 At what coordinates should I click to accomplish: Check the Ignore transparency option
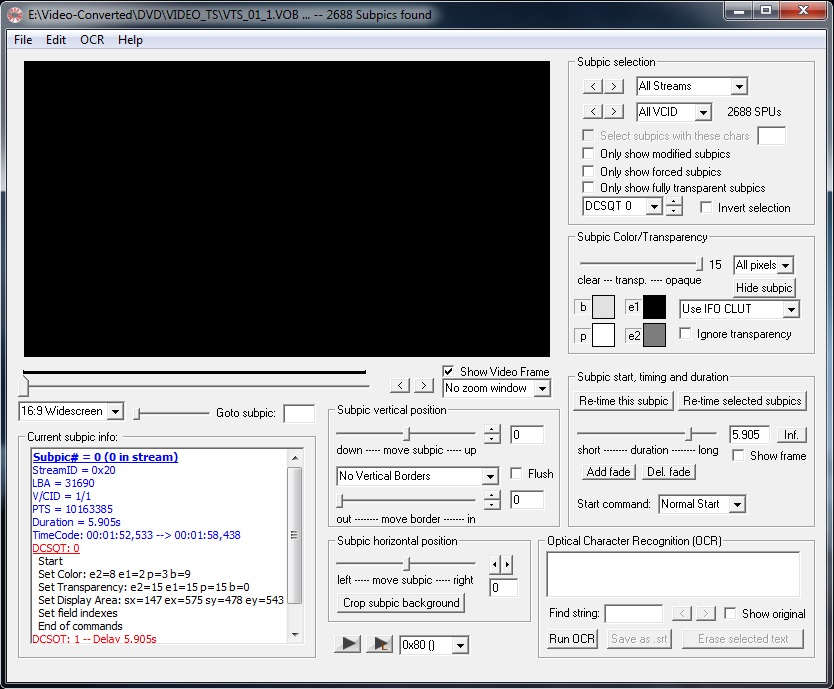click(685, 334)
